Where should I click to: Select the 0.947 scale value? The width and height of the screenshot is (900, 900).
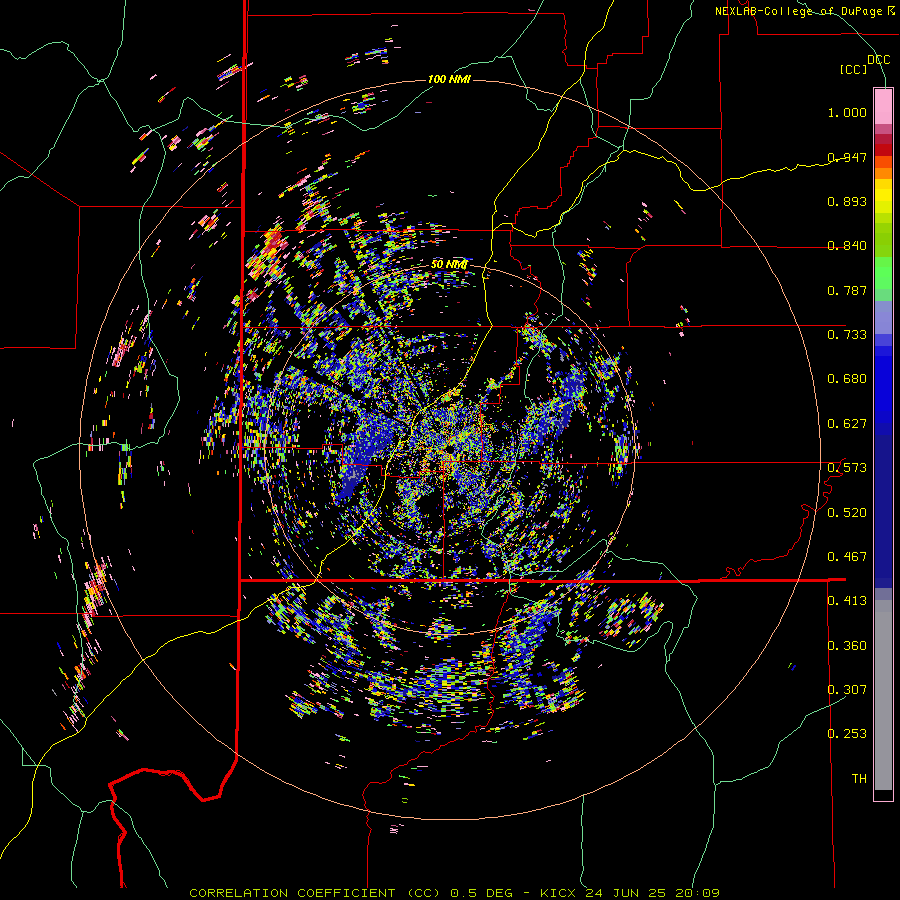coord(847,157)
